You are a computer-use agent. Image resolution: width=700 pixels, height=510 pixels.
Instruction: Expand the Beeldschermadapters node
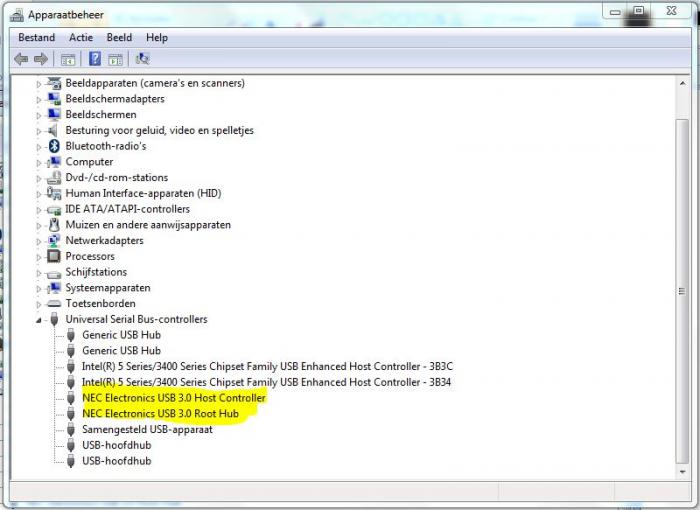(39, 99)
